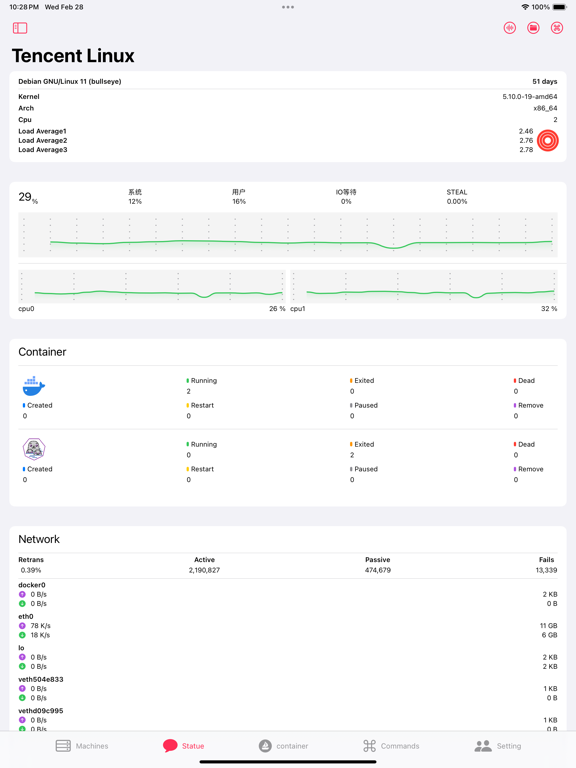Viewport: 576px width, 768px height.
Task: Switch to the Machines tab
Action: [x=82, y=746]
